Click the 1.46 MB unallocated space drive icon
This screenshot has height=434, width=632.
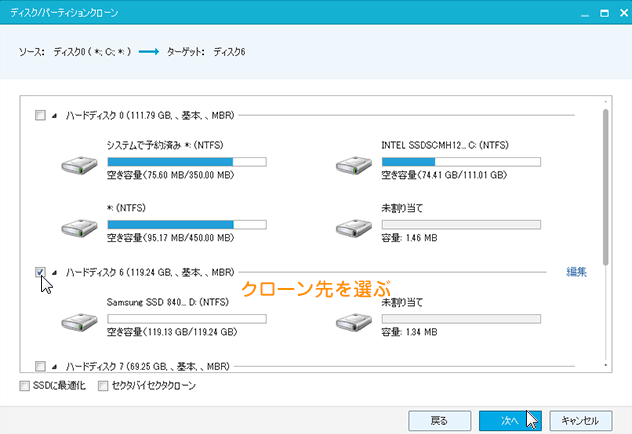(354, 228)
